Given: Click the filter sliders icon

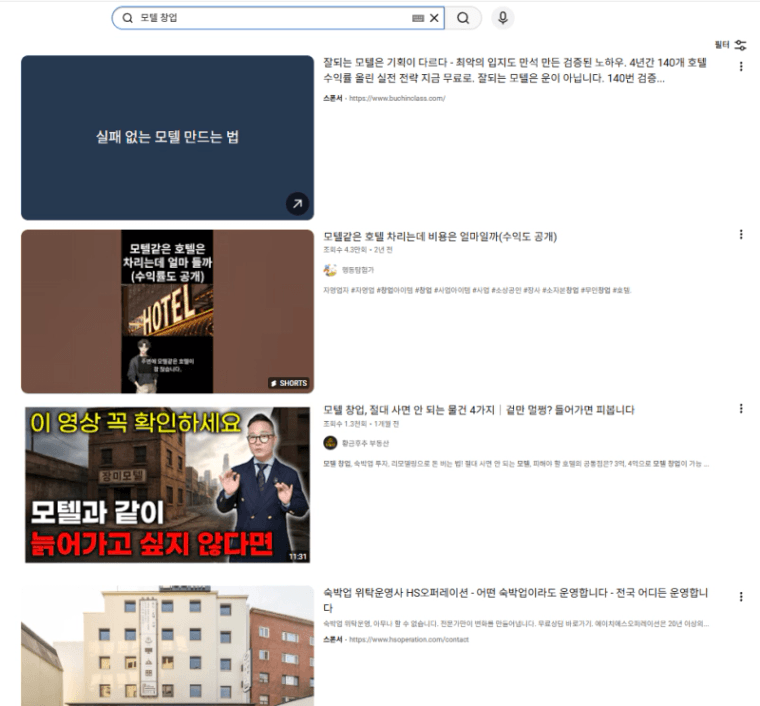Looking at the screenshot, I should 741,45.
